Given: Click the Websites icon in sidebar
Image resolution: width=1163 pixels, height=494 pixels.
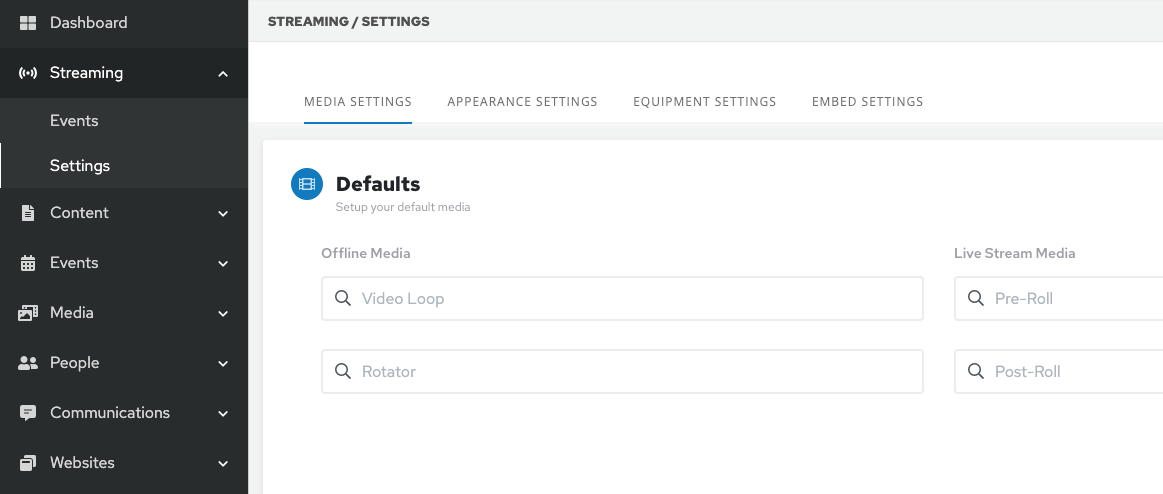Looking at the screenshot, I should coord(28,463).
